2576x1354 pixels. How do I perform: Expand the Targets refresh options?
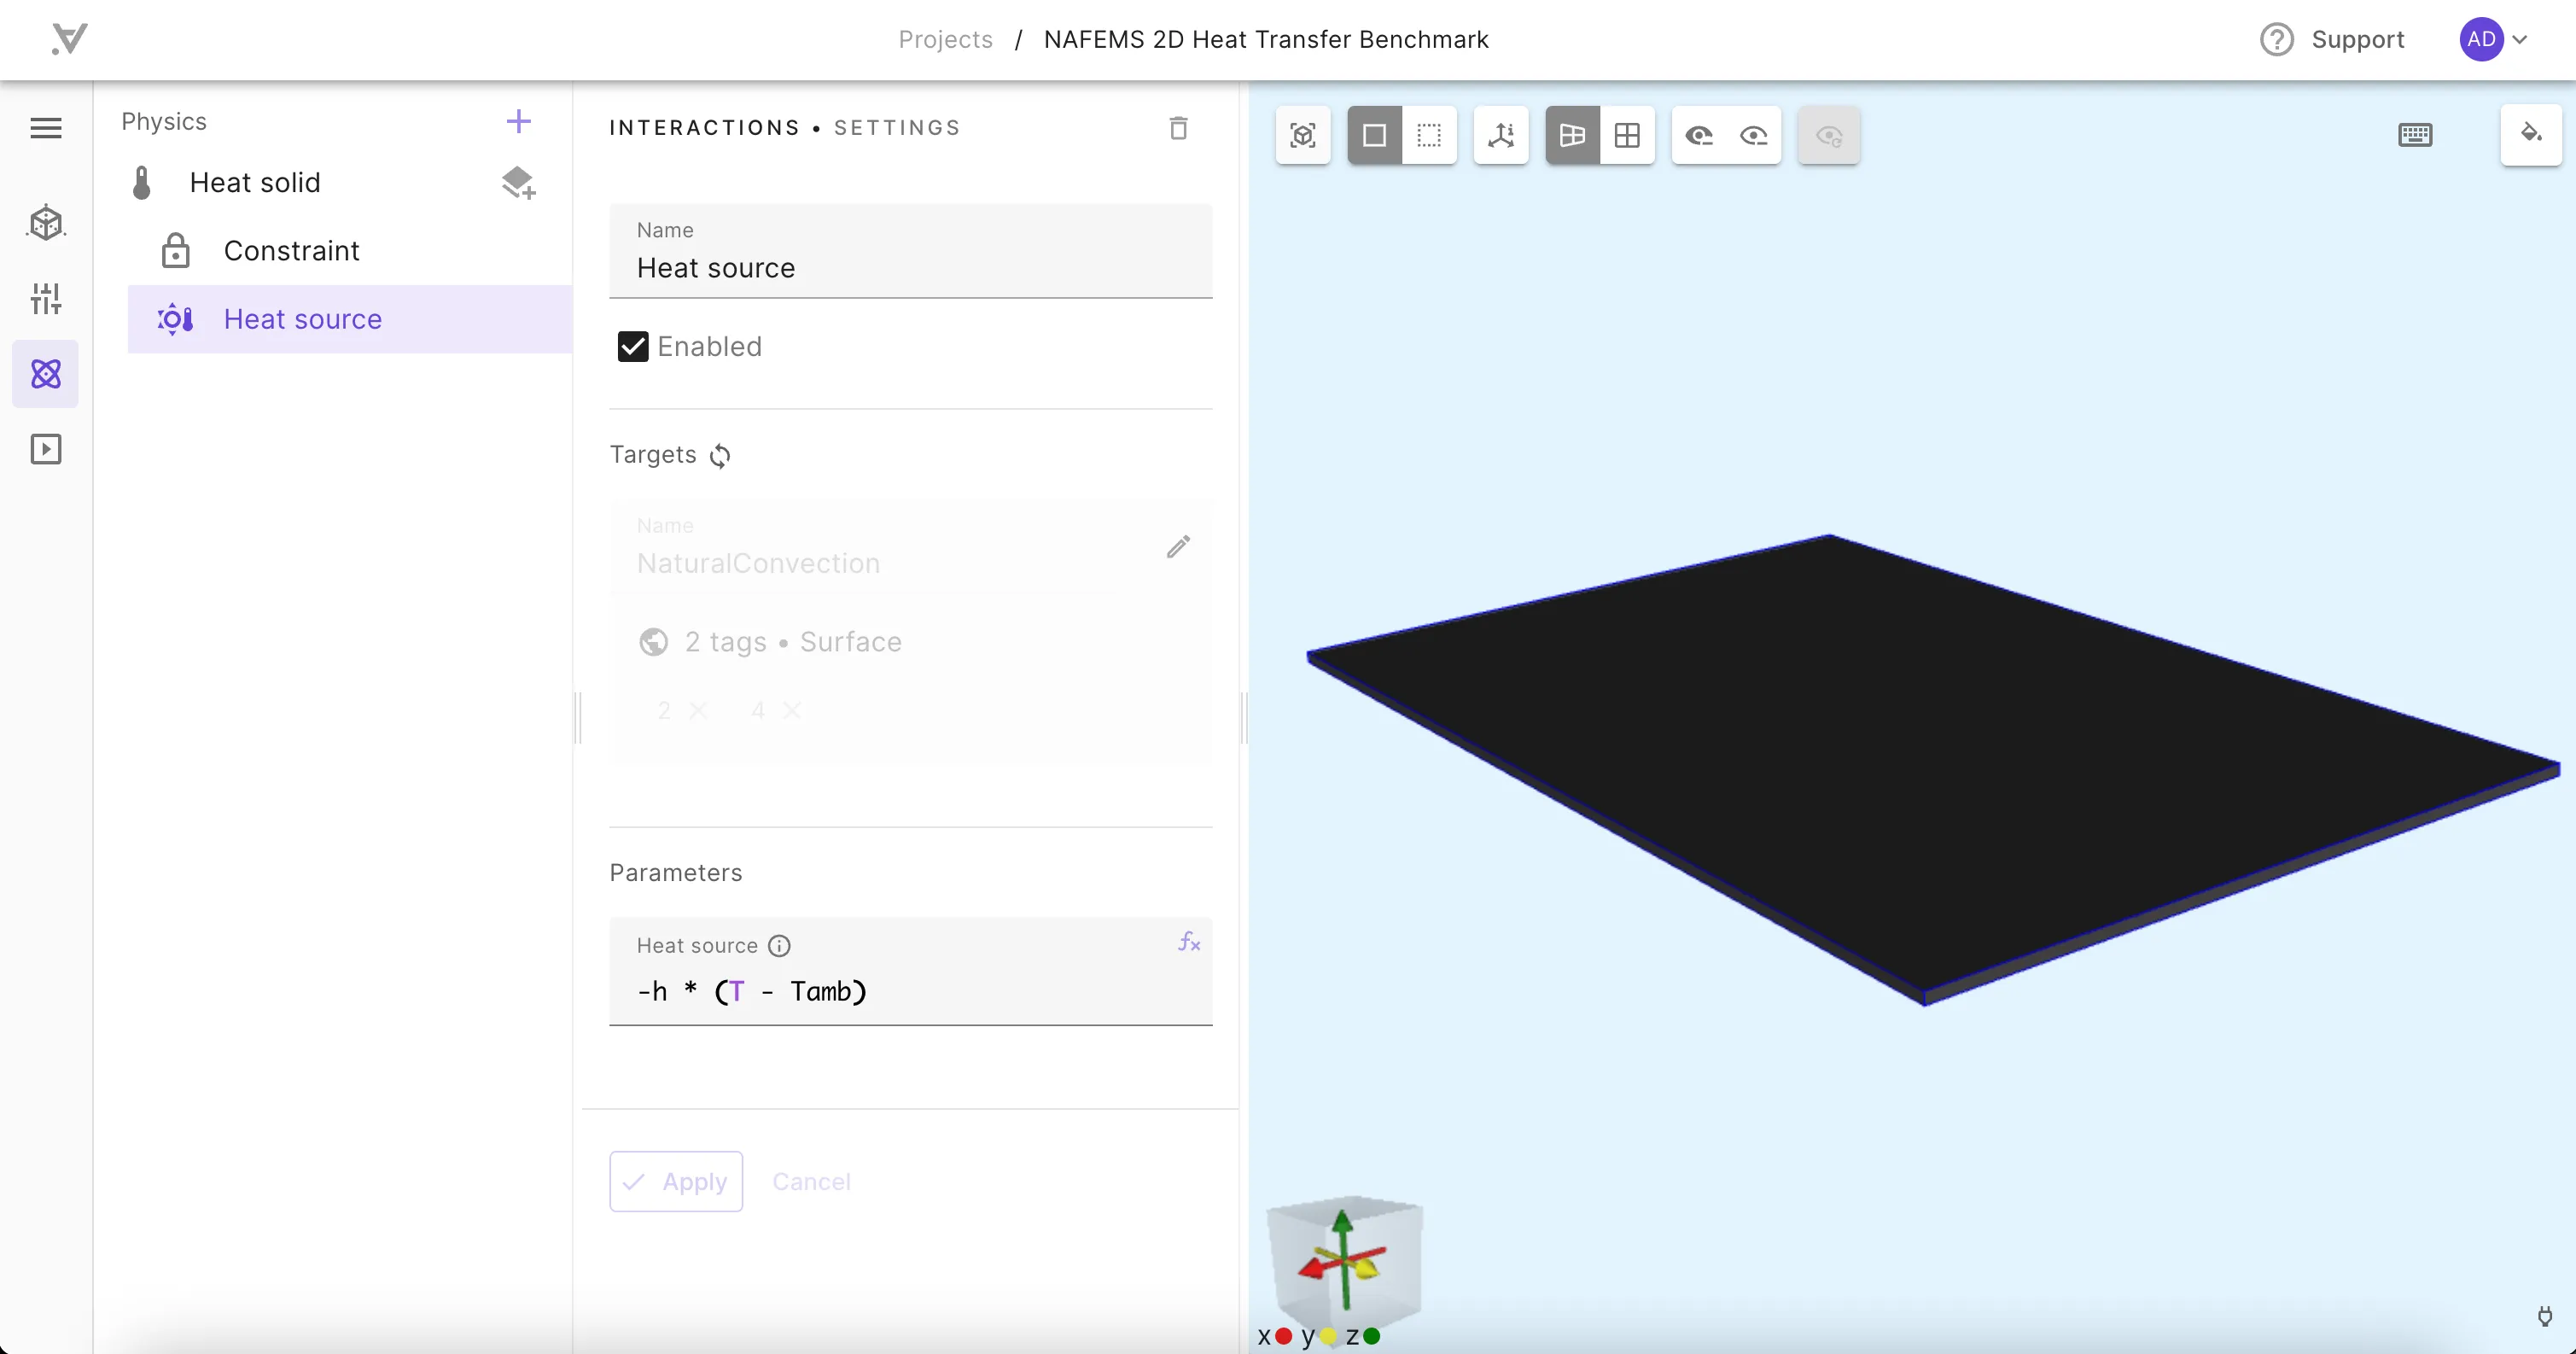(717, 455)
